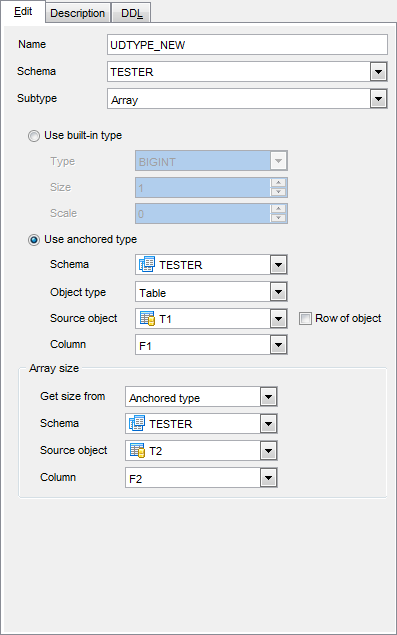Open the anchored type Schema dropdown

tap(278, 265)
